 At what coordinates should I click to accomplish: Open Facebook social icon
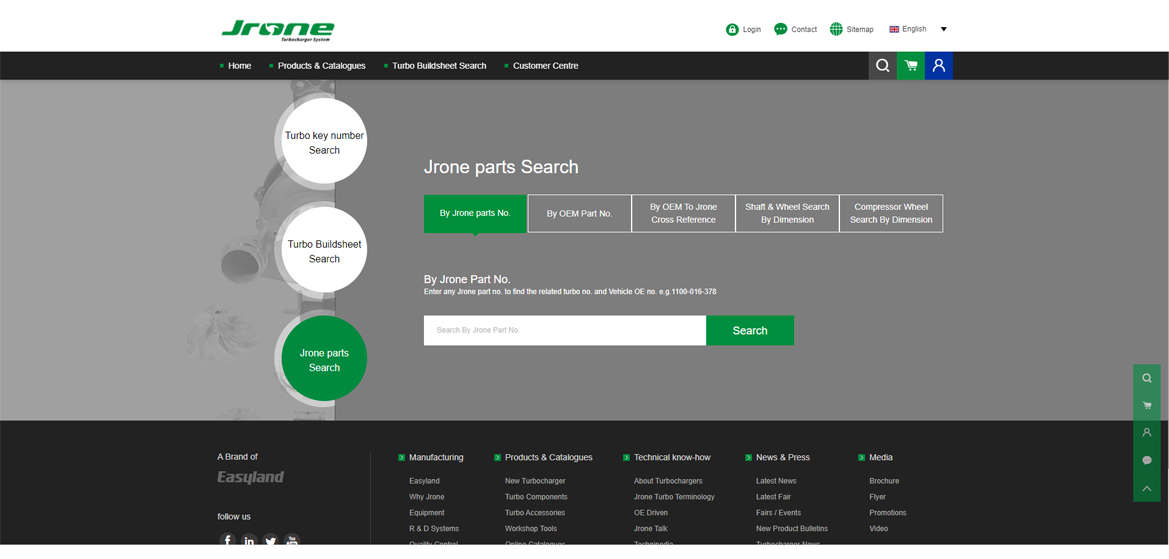tap(227, 540)
